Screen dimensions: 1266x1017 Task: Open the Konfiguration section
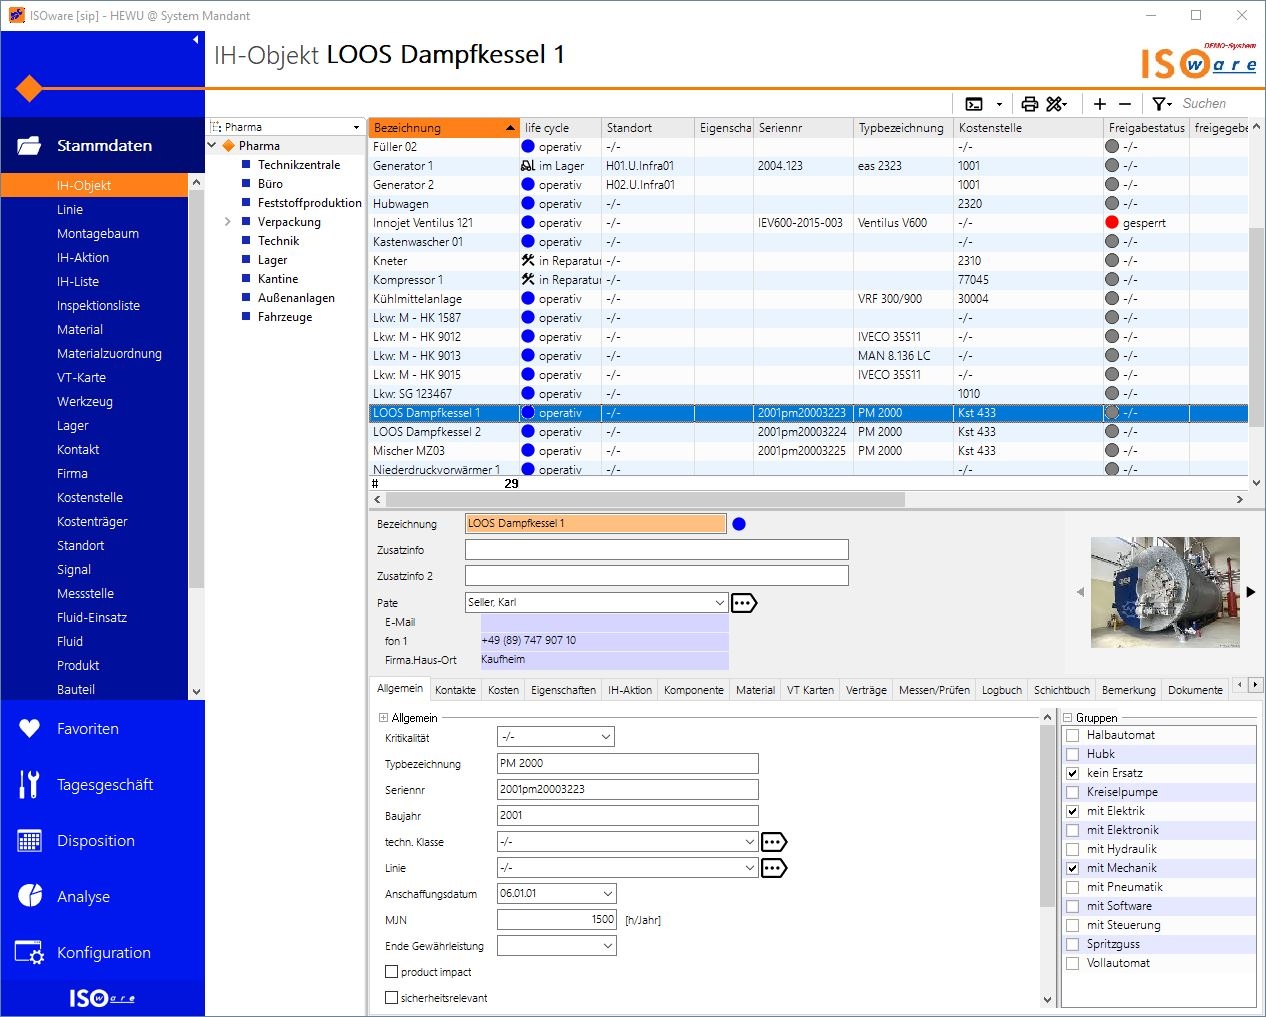click(x=104, y=953)
